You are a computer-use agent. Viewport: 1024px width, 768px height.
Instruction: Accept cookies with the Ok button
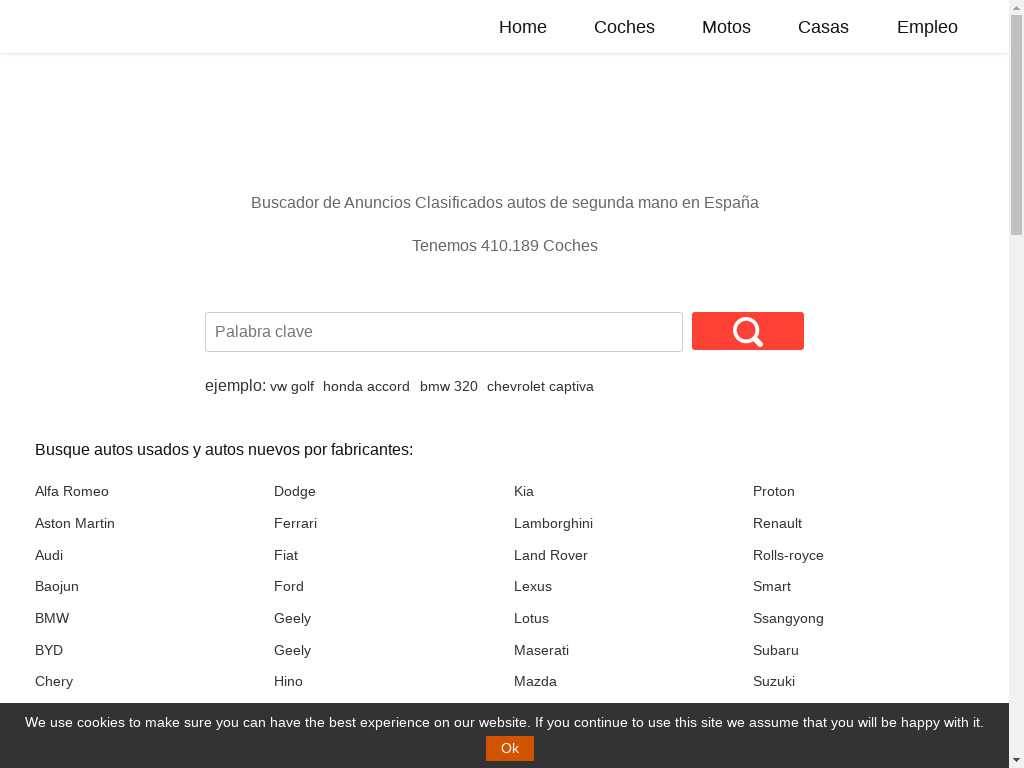(x=509, y=748)
